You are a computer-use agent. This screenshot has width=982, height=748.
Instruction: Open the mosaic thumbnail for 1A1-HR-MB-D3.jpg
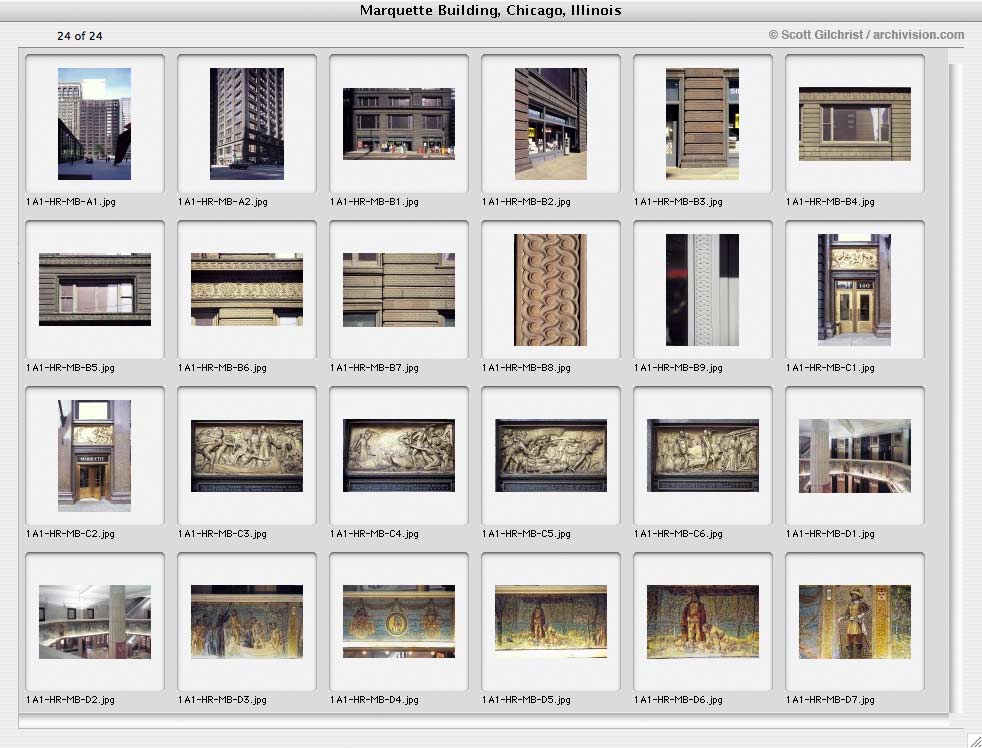[x=247, y=621]
